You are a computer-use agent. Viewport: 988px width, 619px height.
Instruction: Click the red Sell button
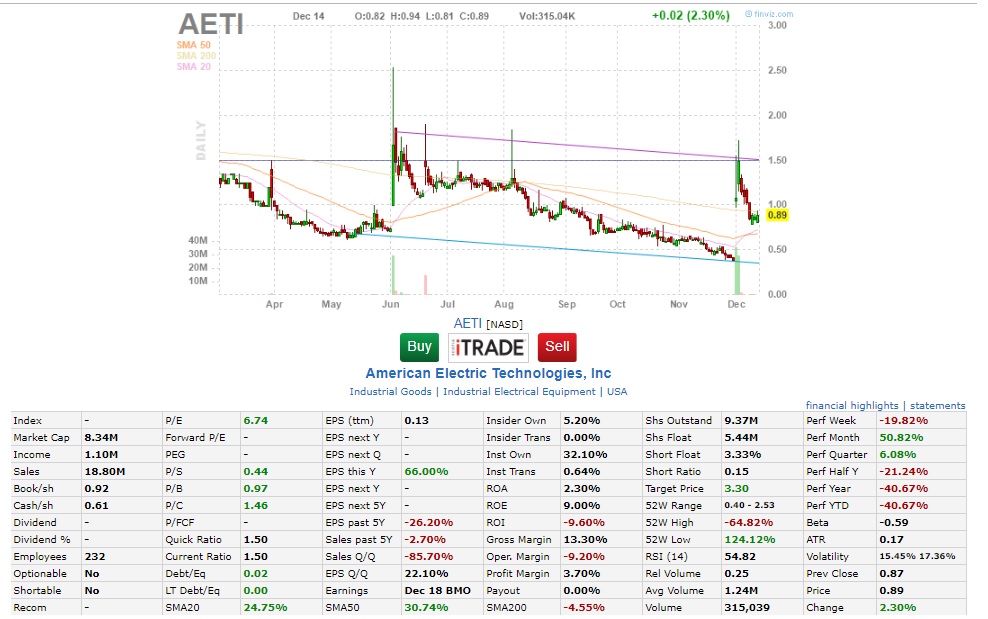(557, 347)
